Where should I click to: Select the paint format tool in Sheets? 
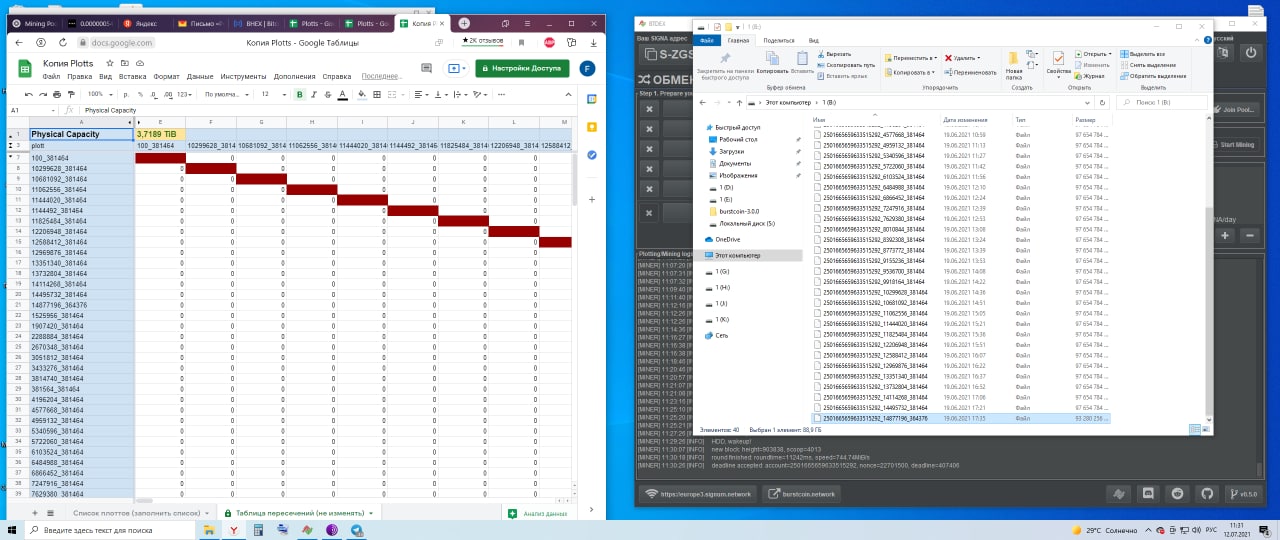coord(72,94)
